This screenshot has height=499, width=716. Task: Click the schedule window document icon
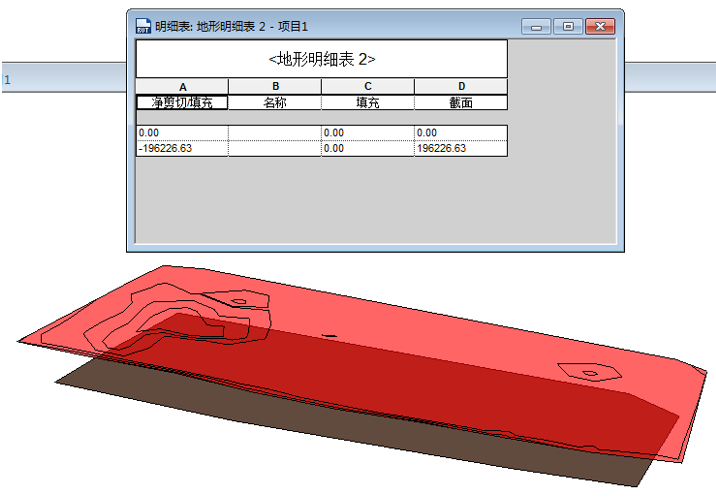143,26
